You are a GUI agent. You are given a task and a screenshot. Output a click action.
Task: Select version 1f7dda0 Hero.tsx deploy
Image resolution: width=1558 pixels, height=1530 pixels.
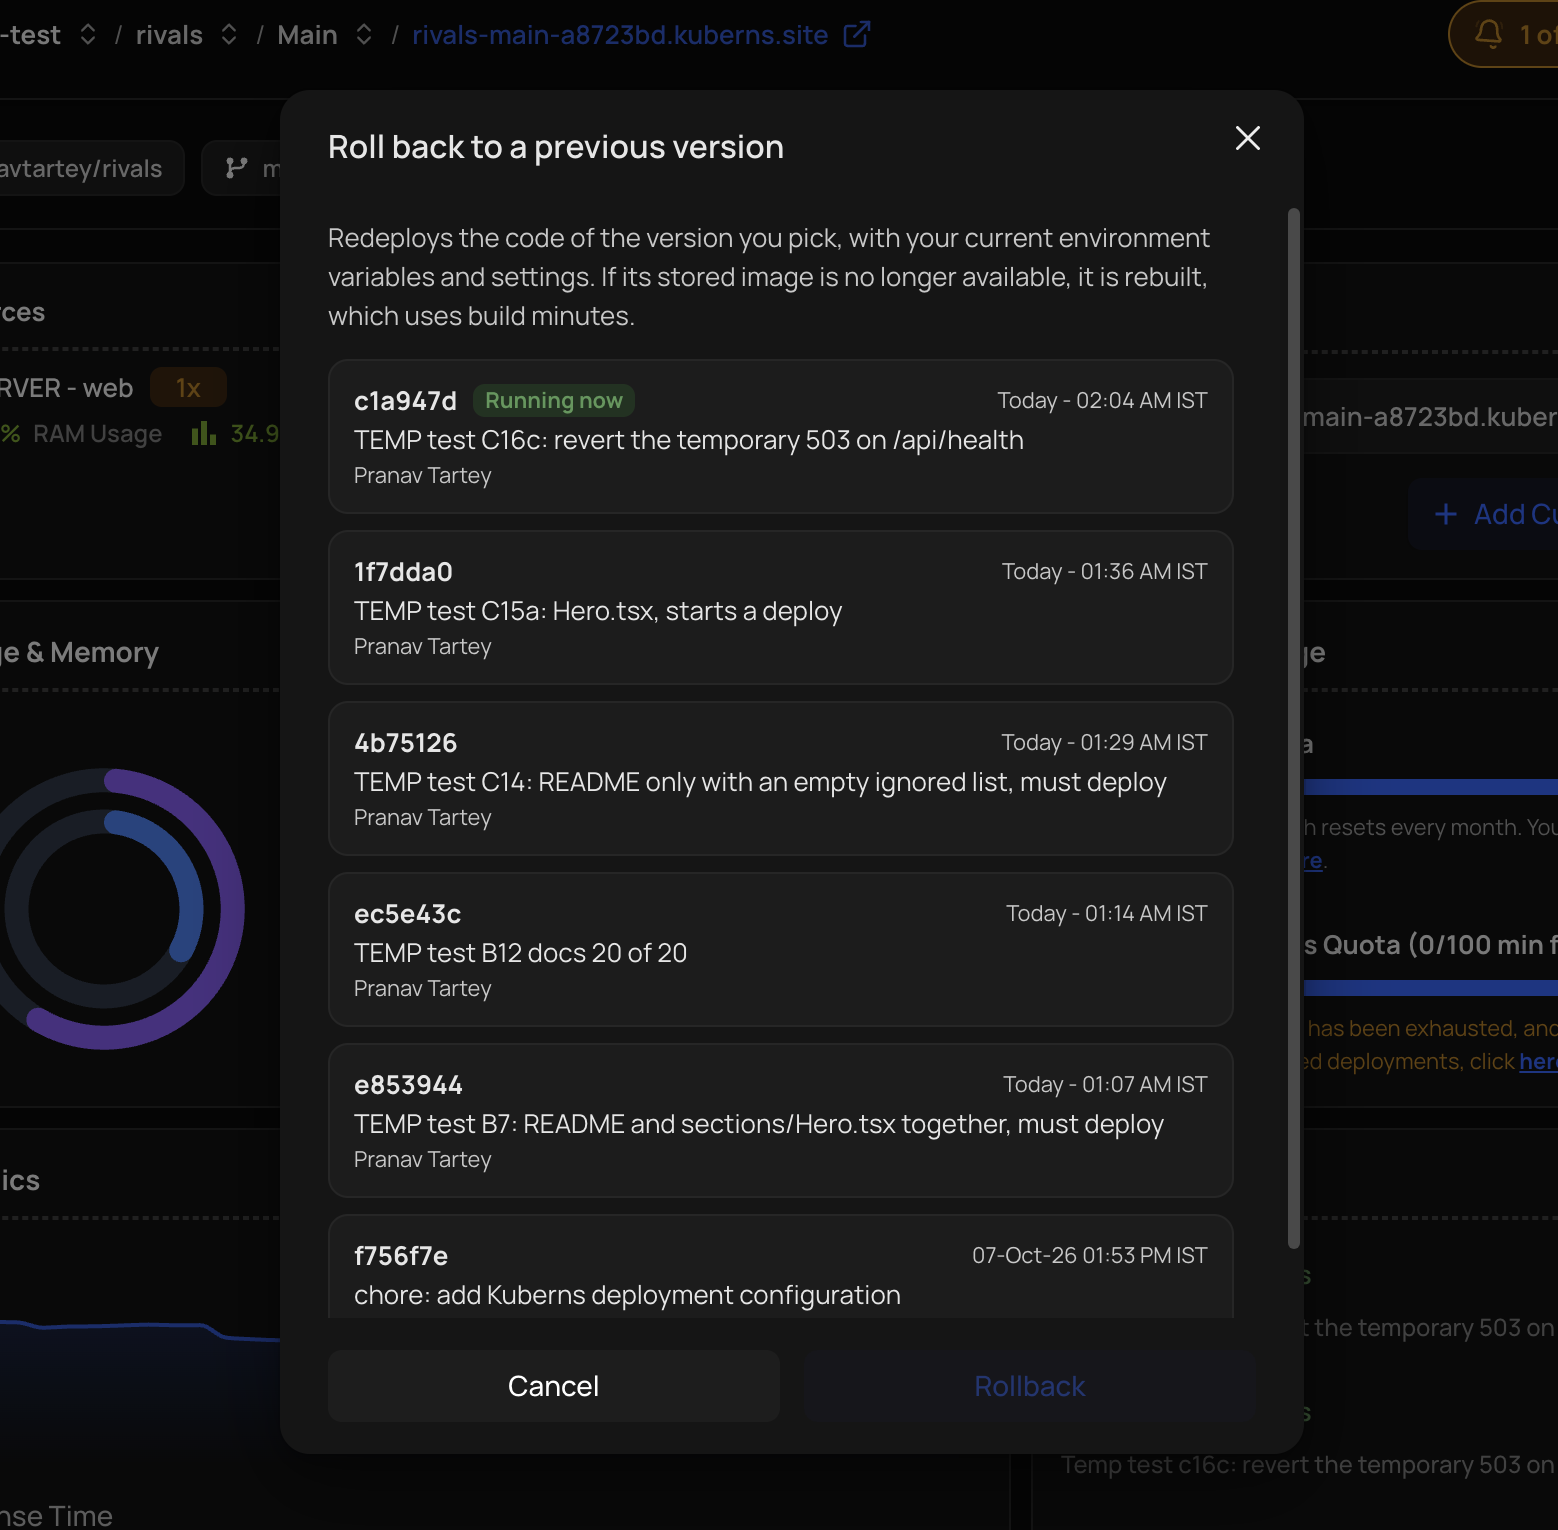point(780,608)
